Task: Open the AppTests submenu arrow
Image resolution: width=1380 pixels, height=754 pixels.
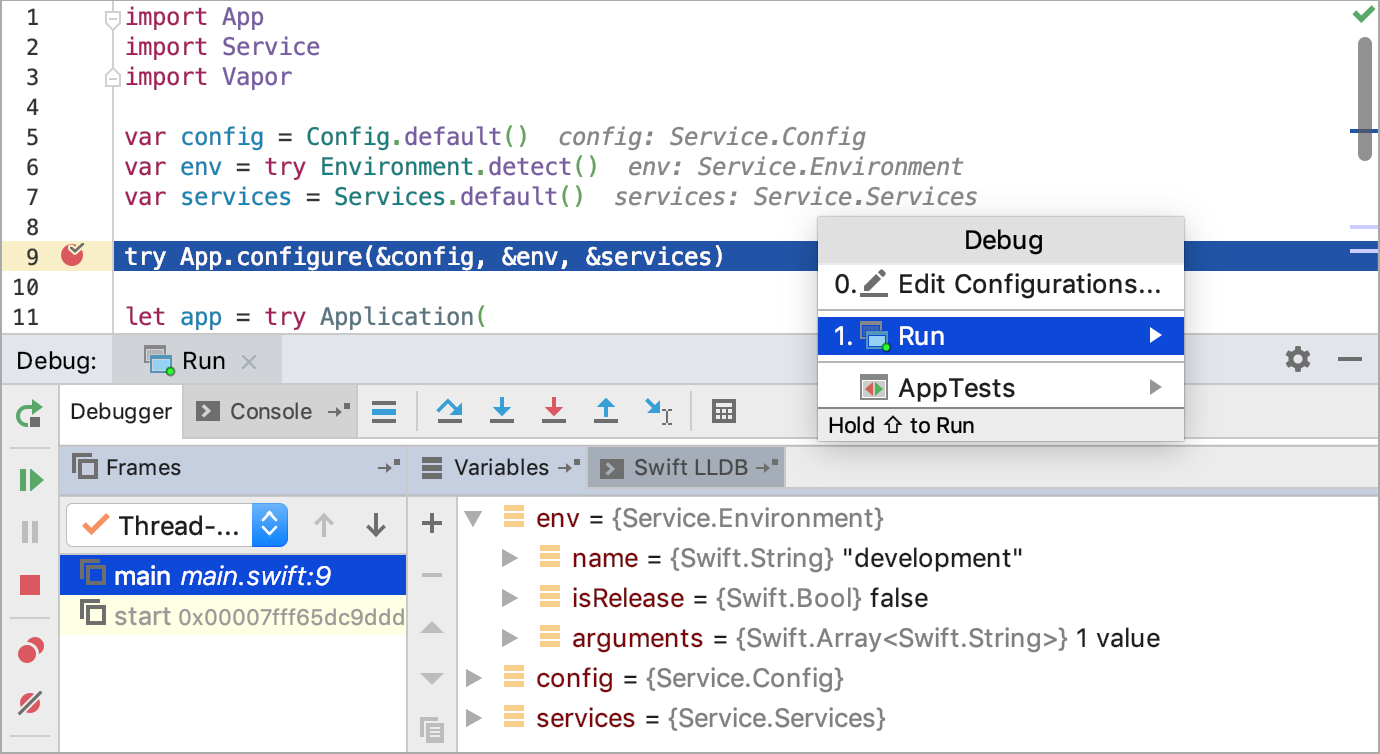Action: [x=1156, y=388]
